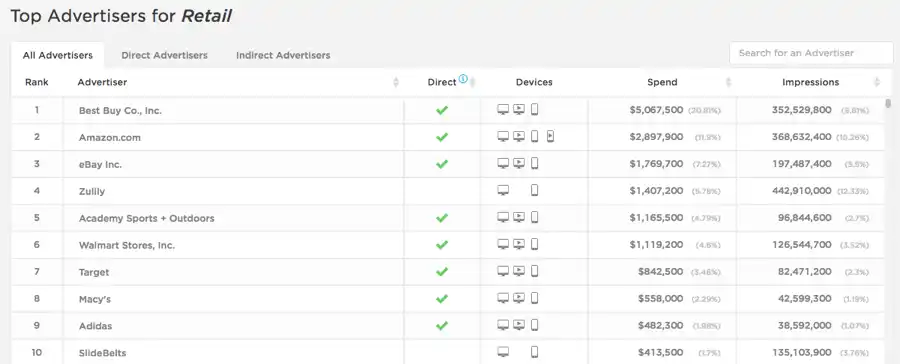Click video icon for Academy Sports + Outdoors

[519, 218]
